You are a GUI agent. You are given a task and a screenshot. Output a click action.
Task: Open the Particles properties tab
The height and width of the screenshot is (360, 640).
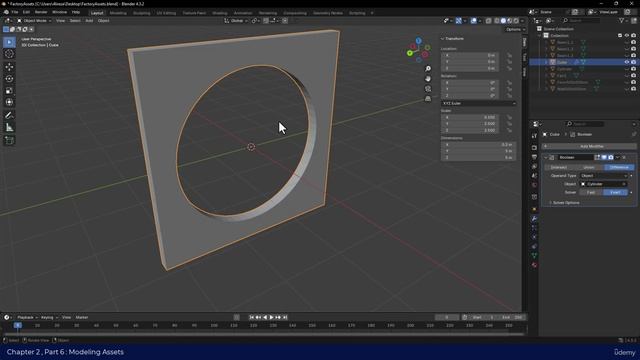[x=534, y=228]
